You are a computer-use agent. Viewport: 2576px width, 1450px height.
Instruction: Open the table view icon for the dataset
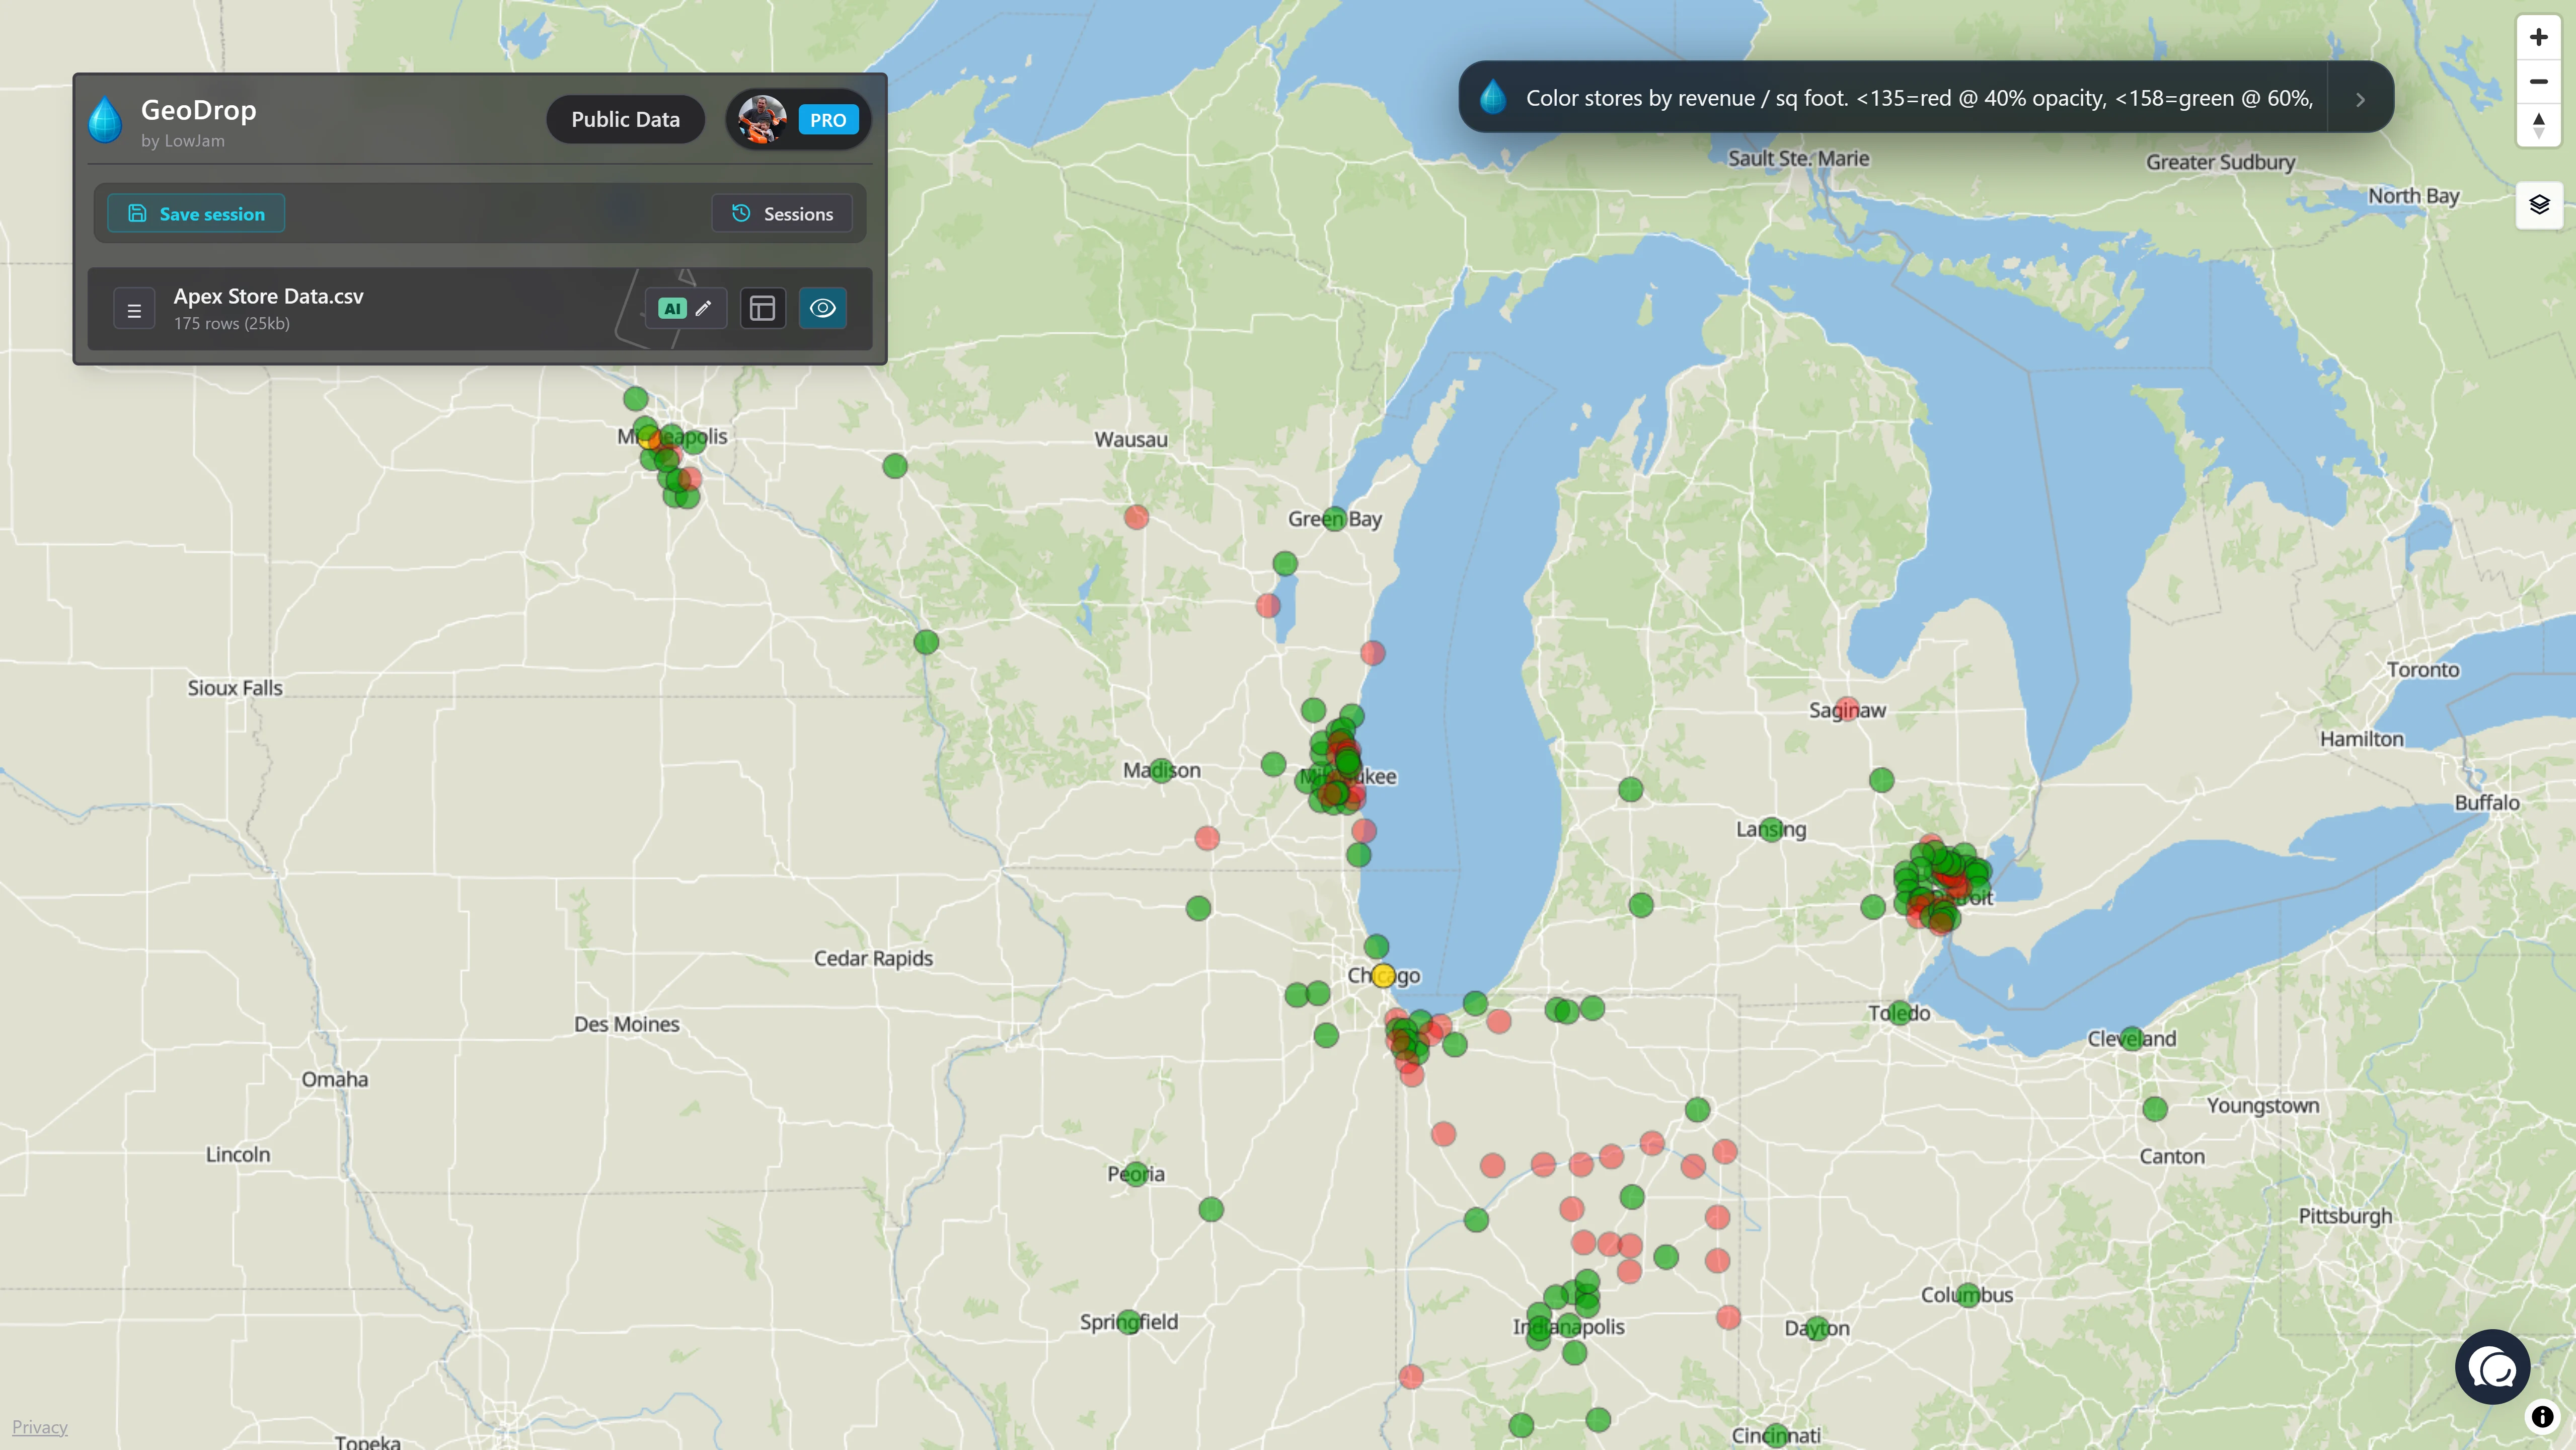click(x=763, y=308)
